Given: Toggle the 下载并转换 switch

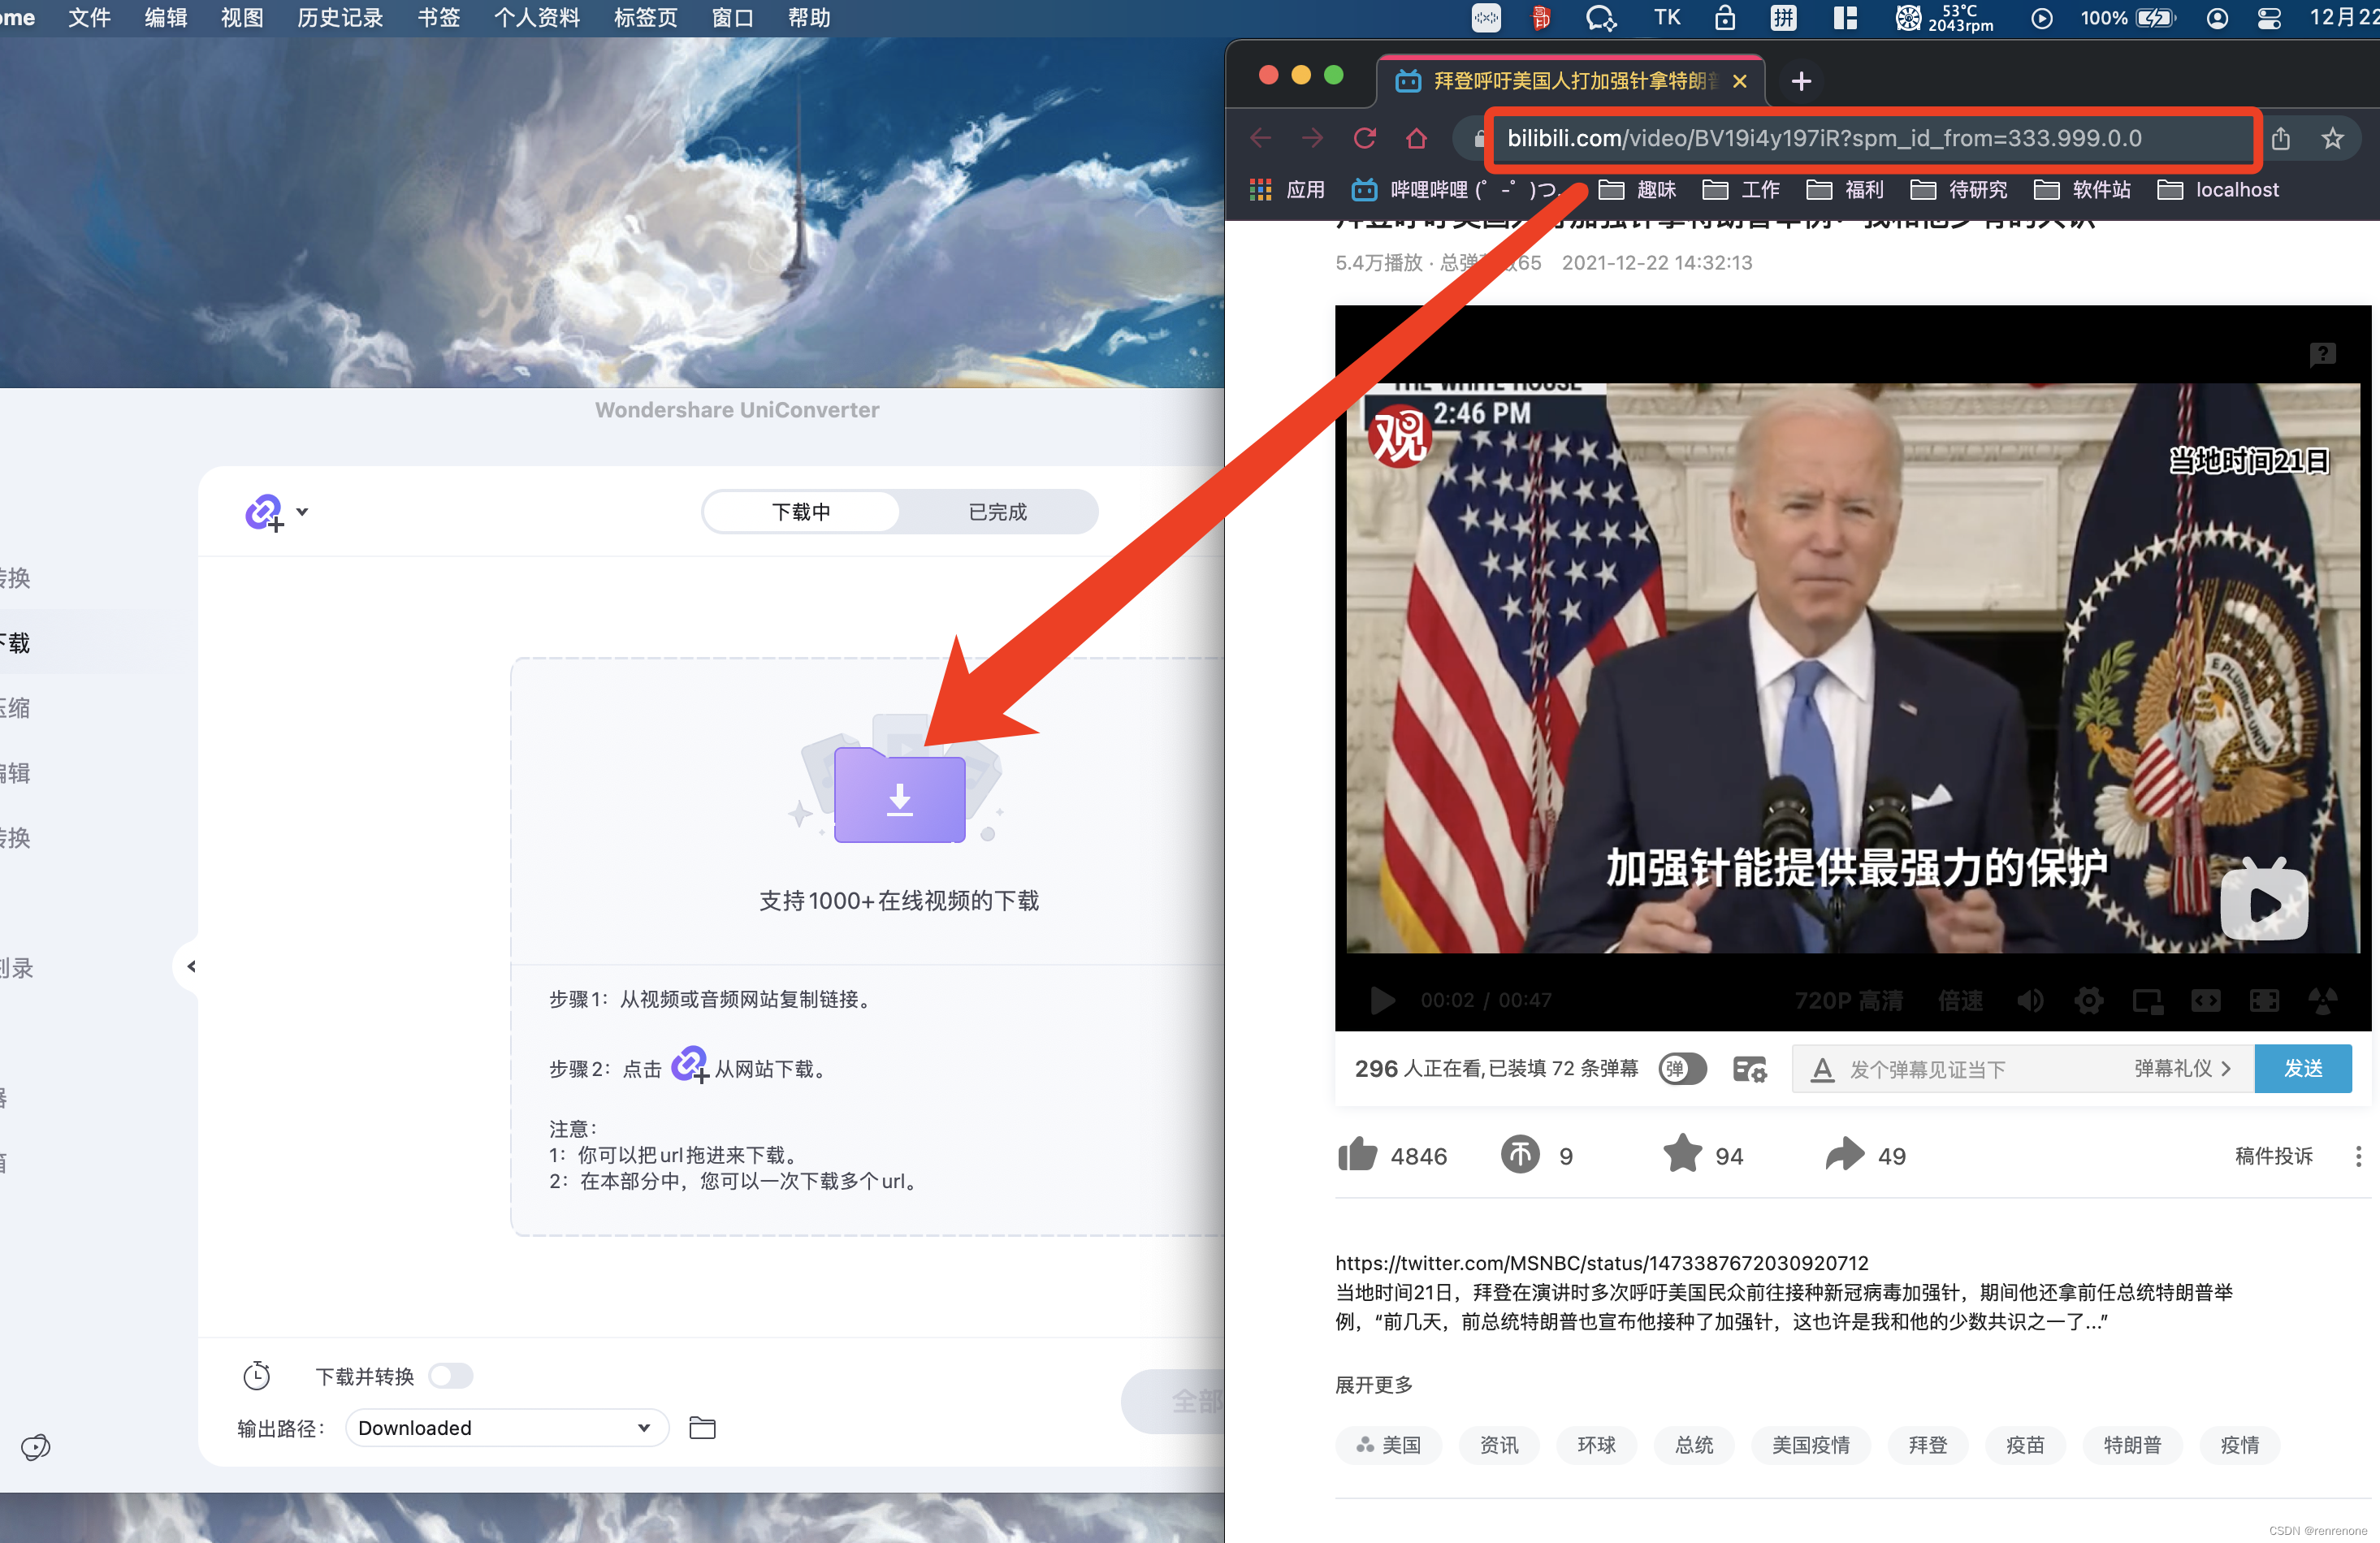Looking at the screenshot, I should point(451,1376).
